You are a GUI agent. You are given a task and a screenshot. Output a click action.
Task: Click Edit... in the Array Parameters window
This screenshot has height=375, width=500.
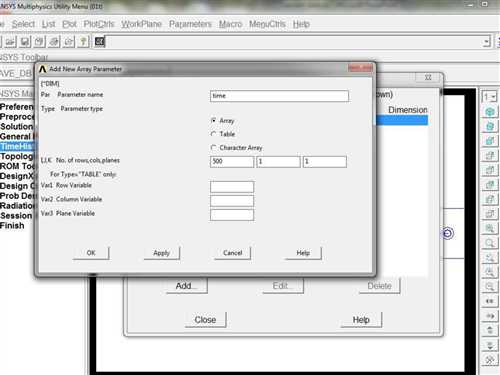pyautogui.click(x=283, y=286)
